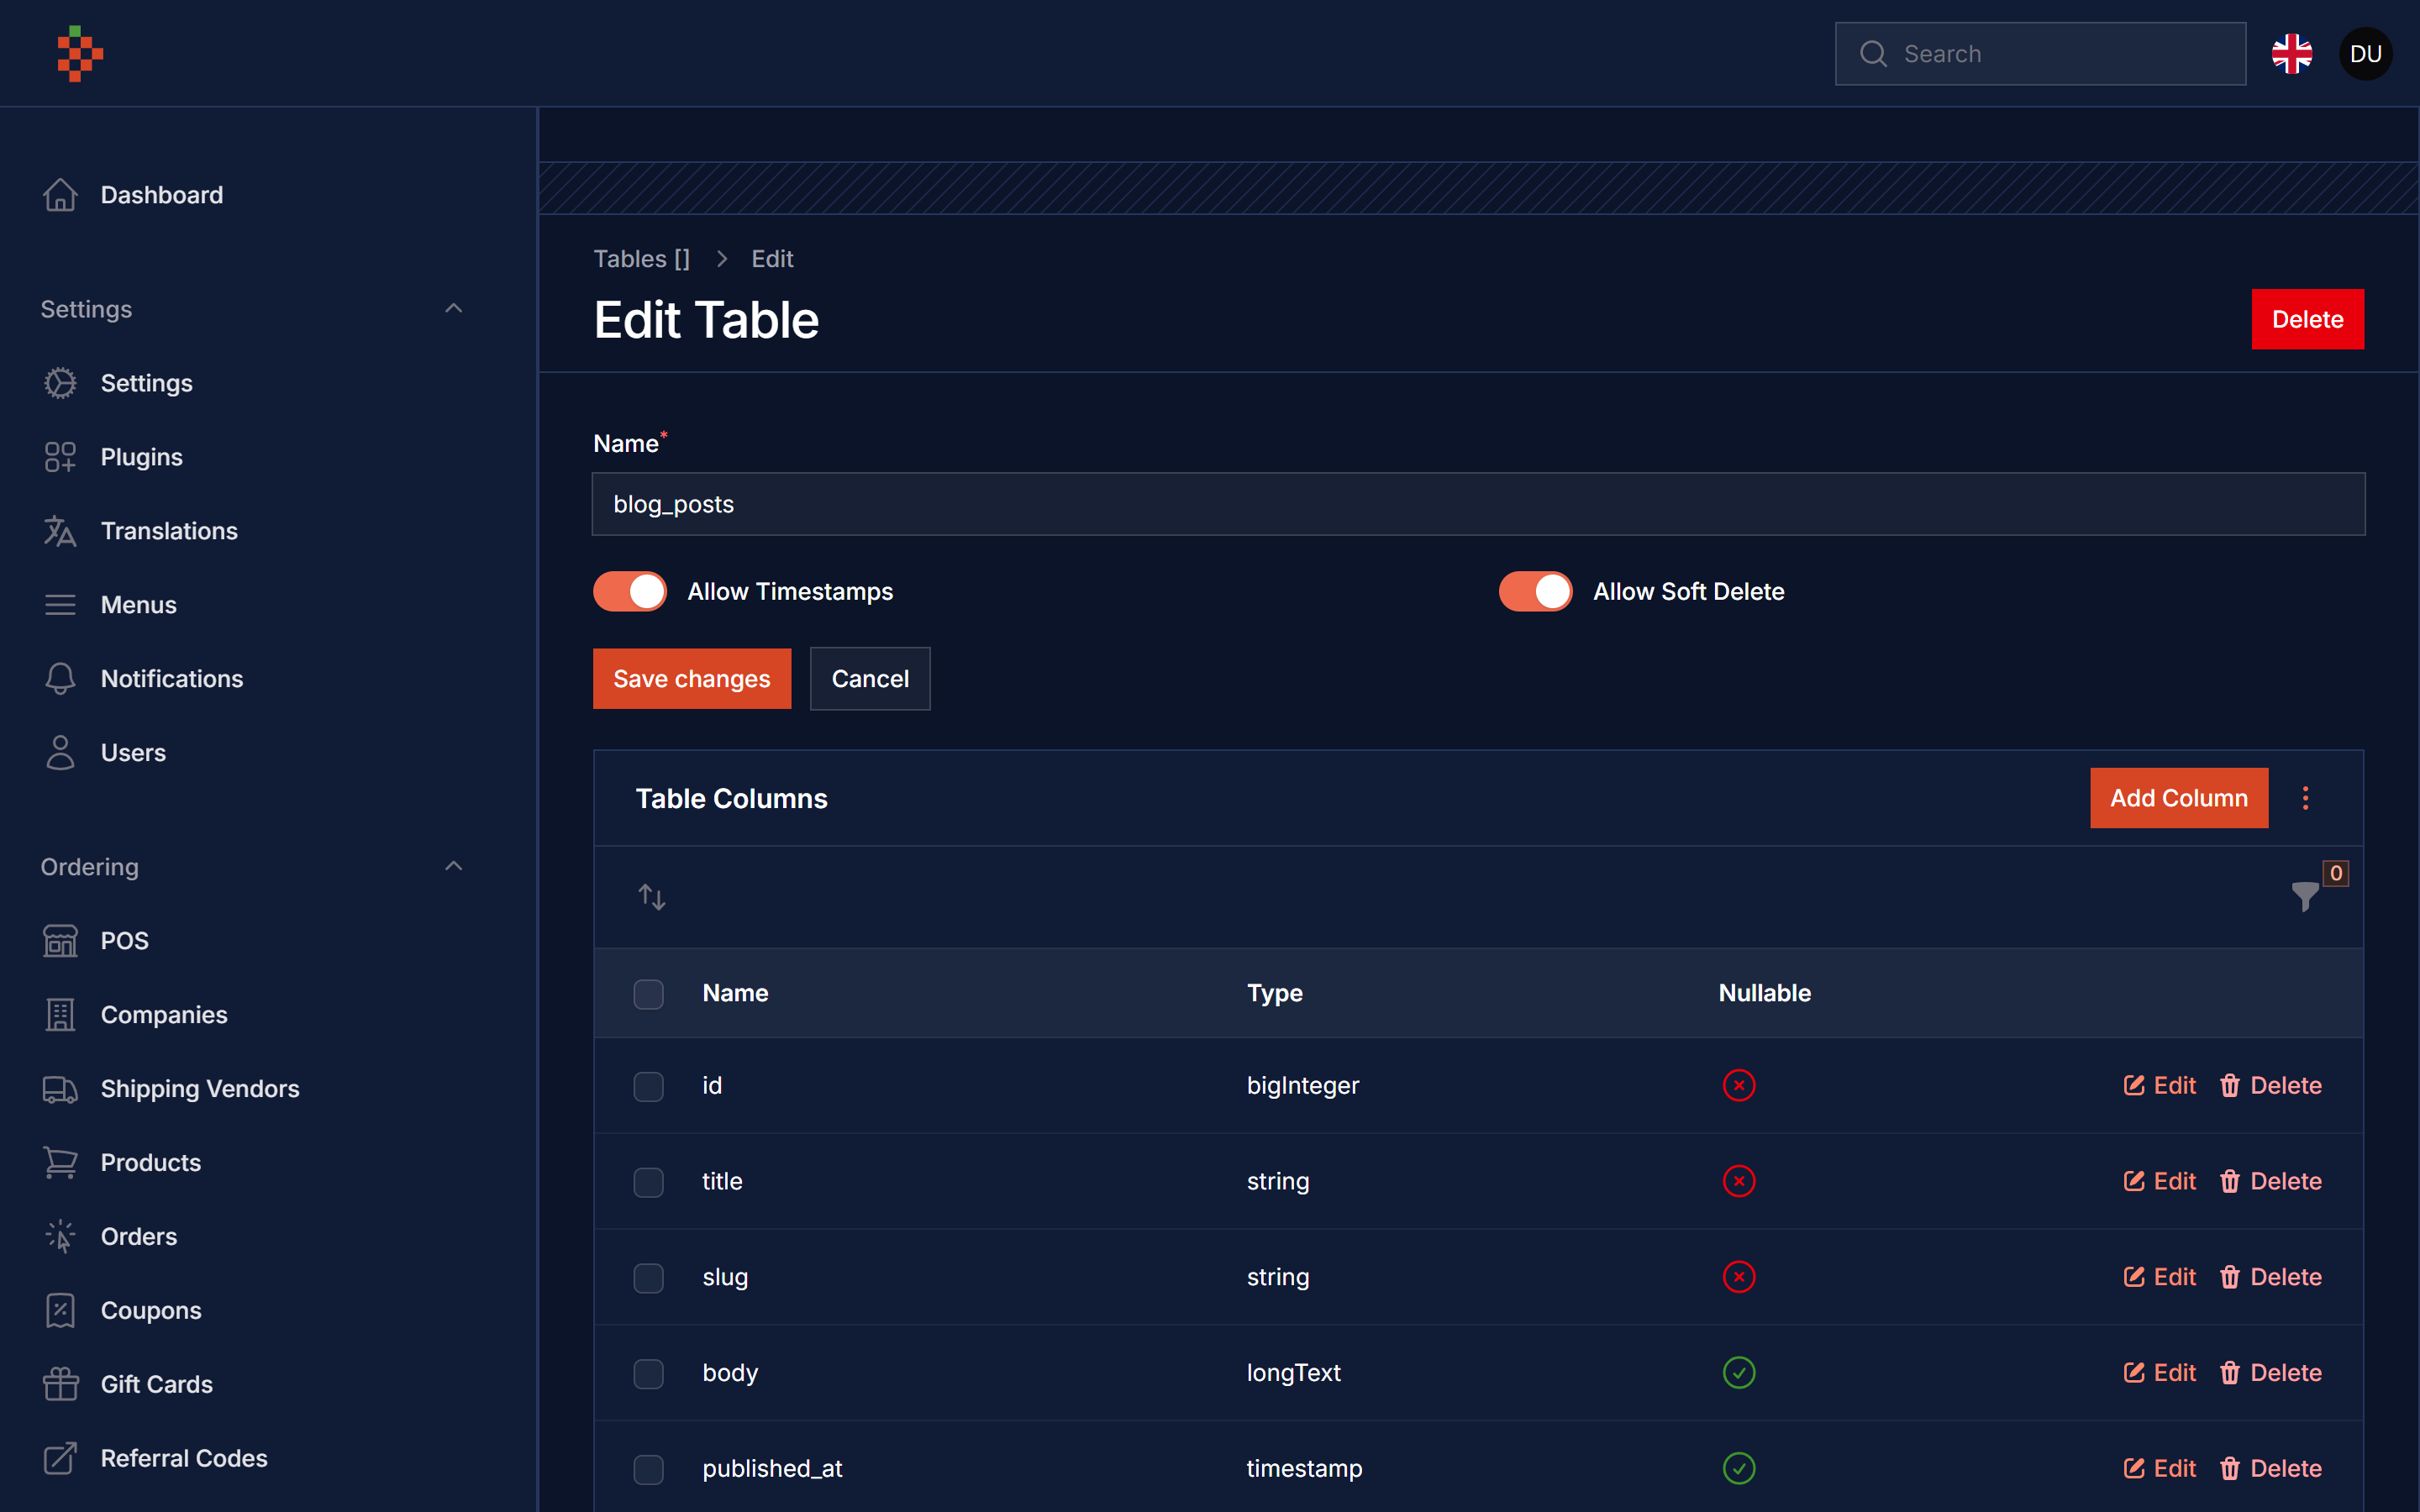2420x1512 pixels.
Task: Delete the id column
Action: (2271, 1086)
